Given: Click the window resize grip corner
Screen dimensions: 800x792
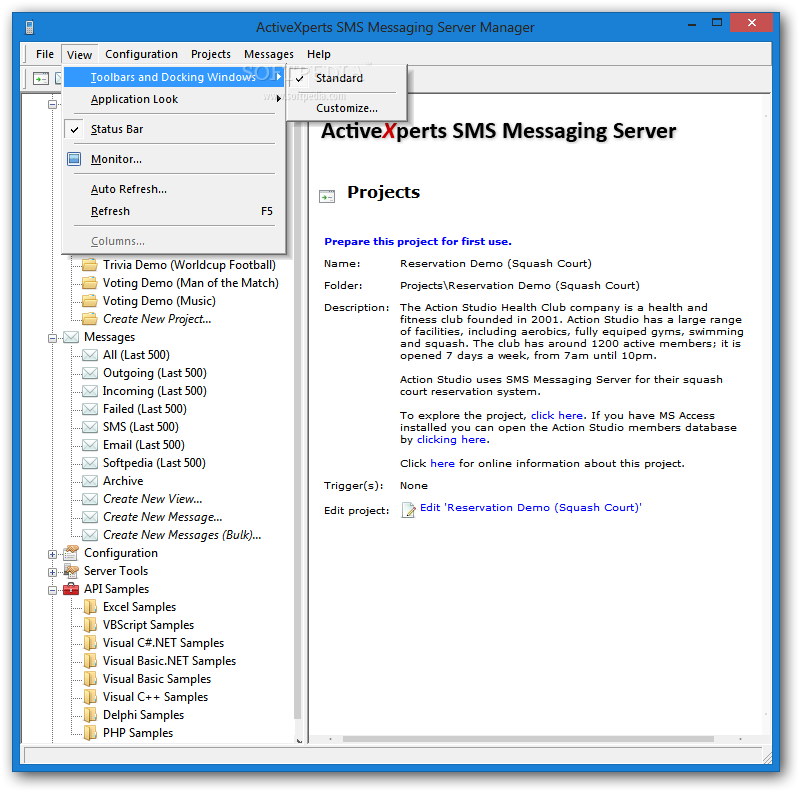Looking at the screenshot, I should pyautogui.click(x=767, y=758).
